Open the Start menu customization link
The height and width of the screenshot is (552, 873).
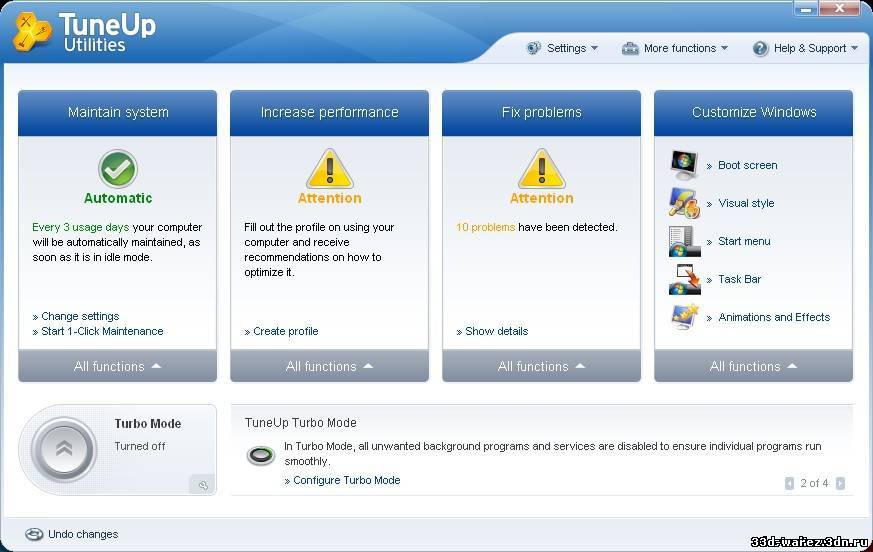pyautogui.click(x=744, y=241)
